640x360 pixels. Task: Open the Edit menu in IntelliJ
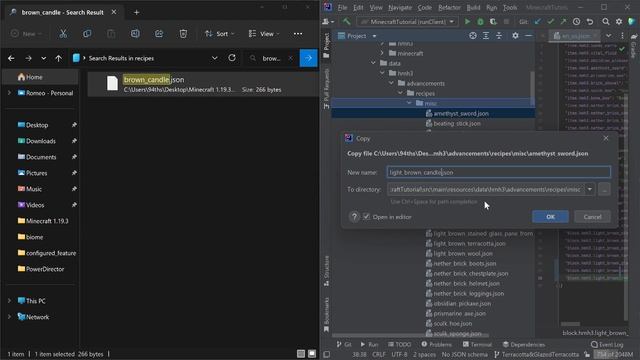click(358, 7)
